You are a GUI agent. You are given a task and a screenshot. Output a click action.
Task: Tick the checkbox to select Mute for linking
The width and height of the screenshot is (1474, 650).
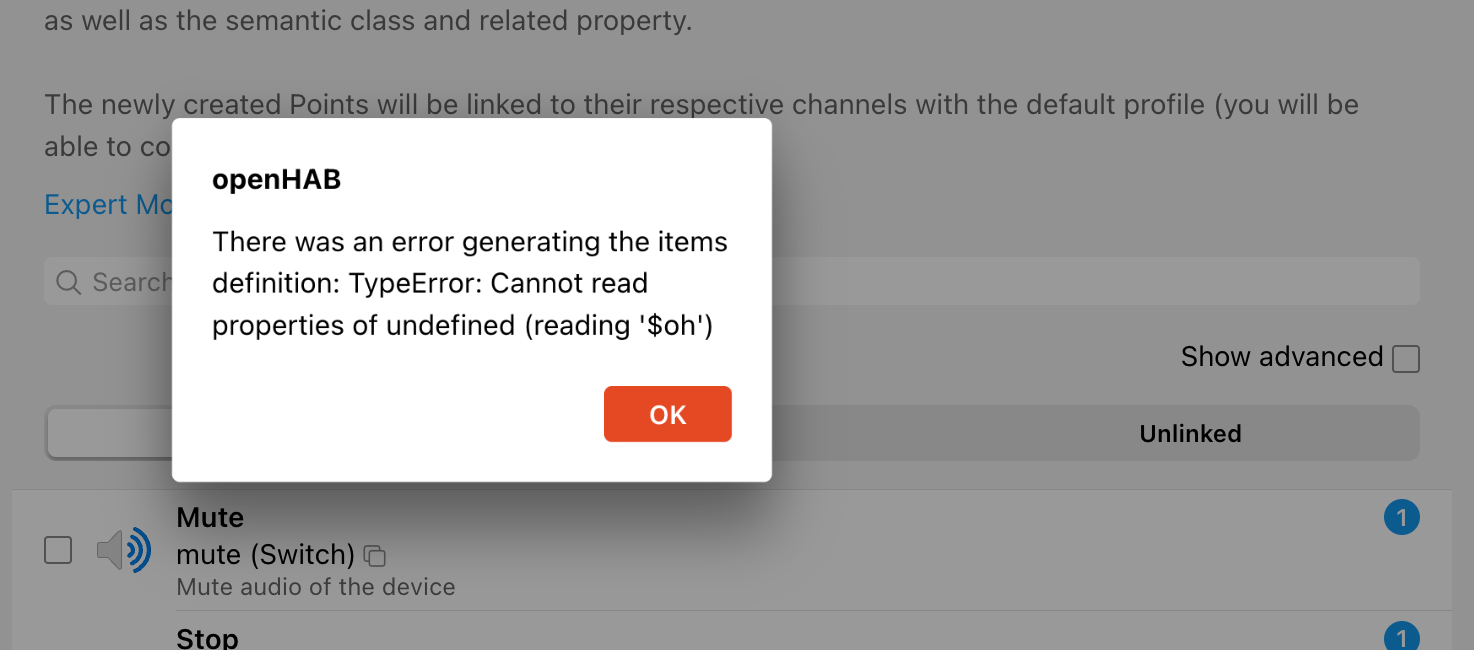58,549
